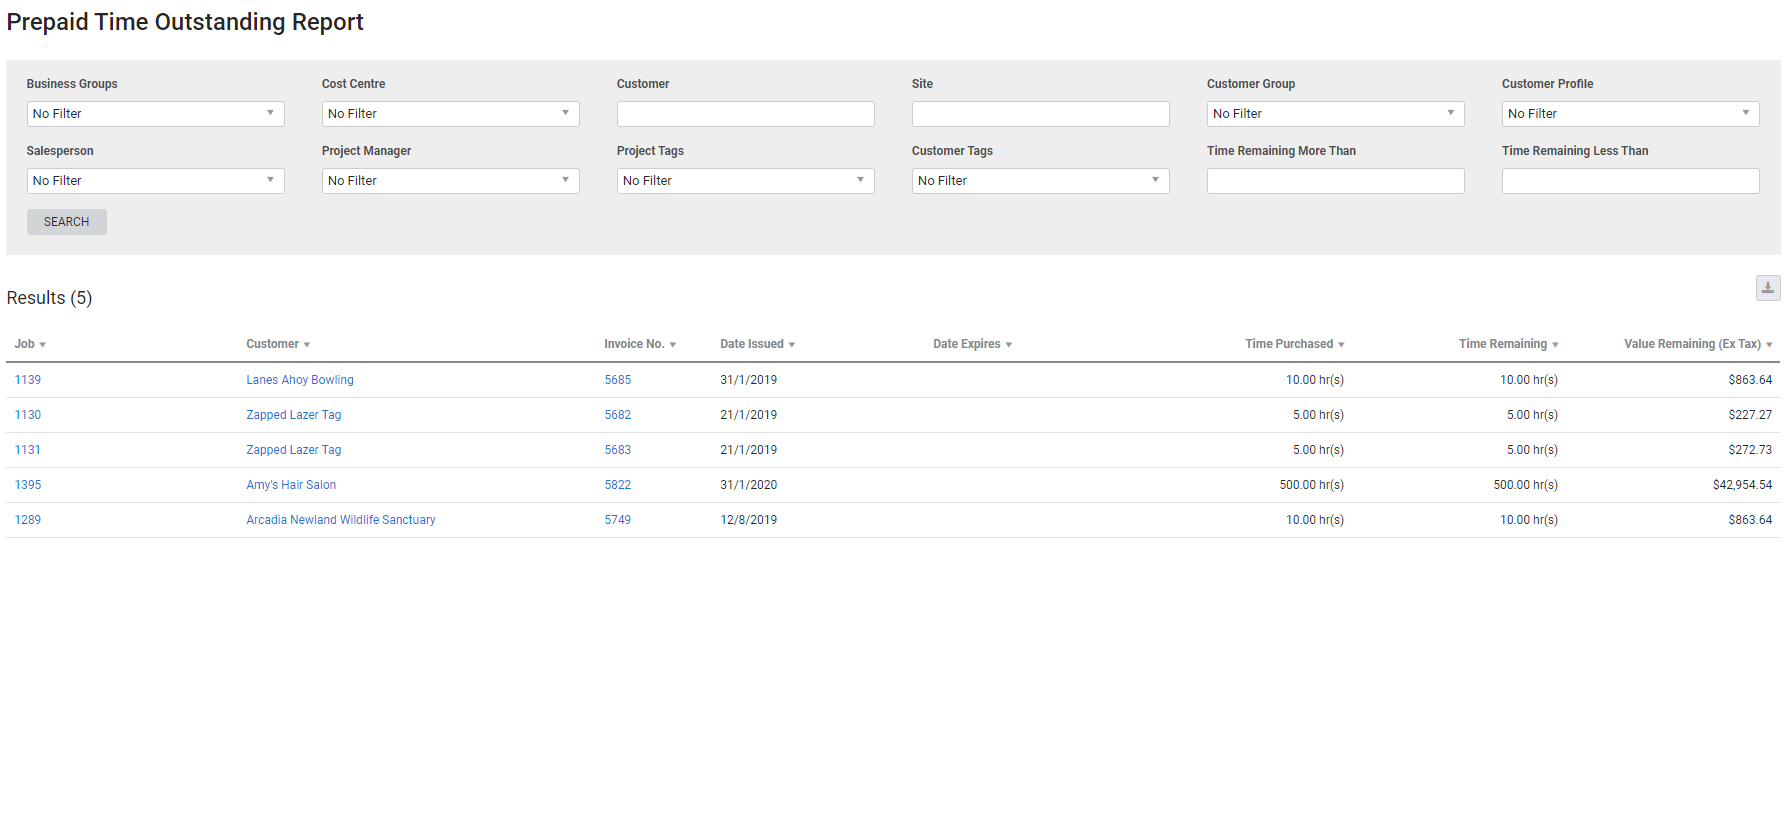
Task: Click the Customer input field
Action: (745, 114)
